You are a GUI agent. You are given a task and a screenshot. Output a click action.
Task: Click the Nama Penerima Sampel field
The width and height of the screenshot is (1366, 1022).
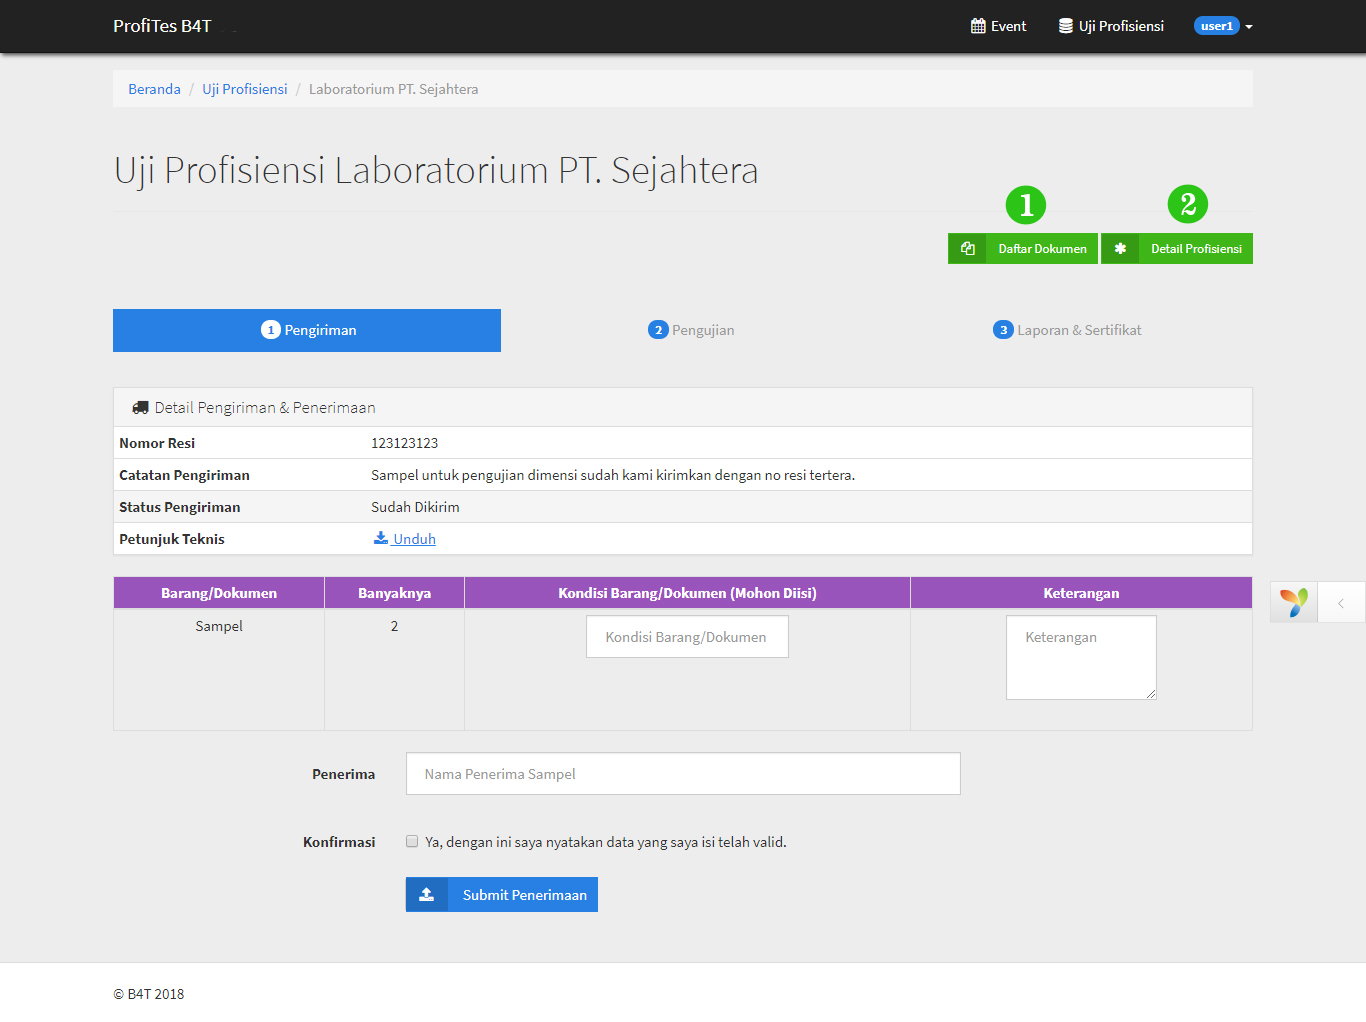683,774
